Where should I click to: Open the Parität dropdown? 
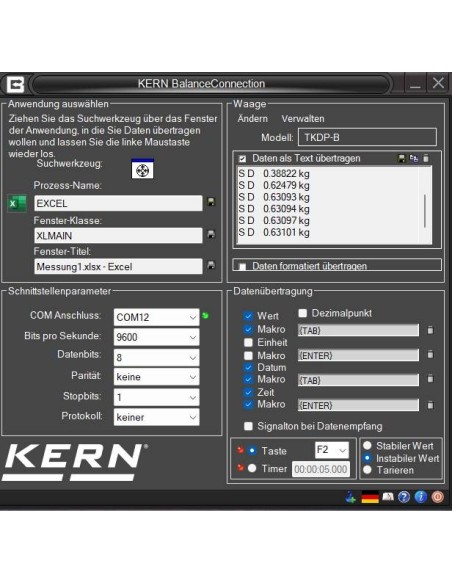[x=156, y=377]
